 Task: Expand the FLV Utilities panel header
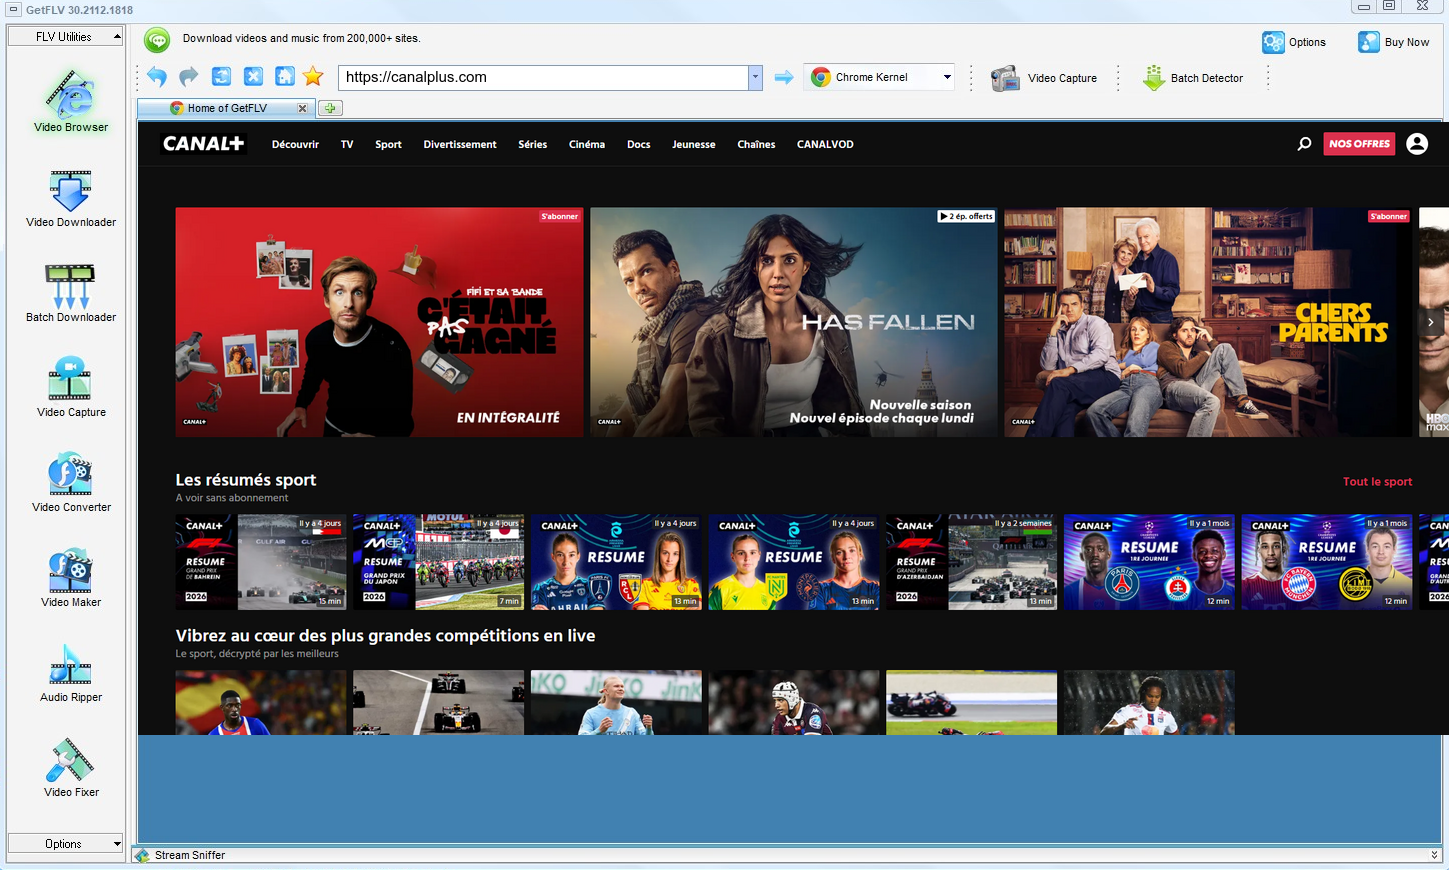point(65,37)
